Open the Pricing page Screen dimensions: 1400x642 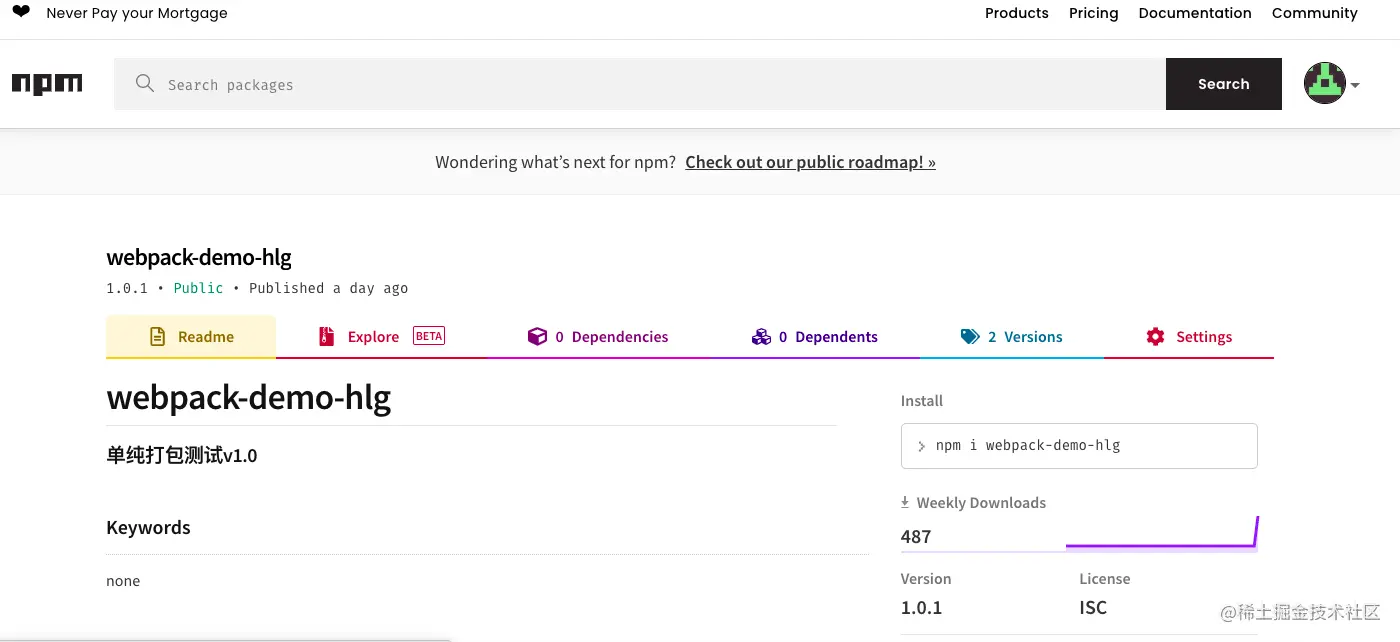[1093, 13]
